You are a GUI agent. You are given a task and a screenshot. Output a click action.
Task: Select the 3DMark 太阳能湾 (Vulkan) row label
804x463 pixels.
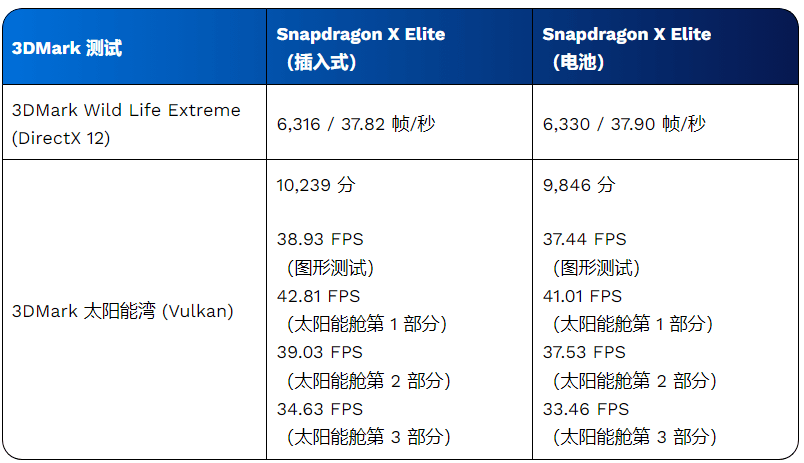tap(122, 310)
